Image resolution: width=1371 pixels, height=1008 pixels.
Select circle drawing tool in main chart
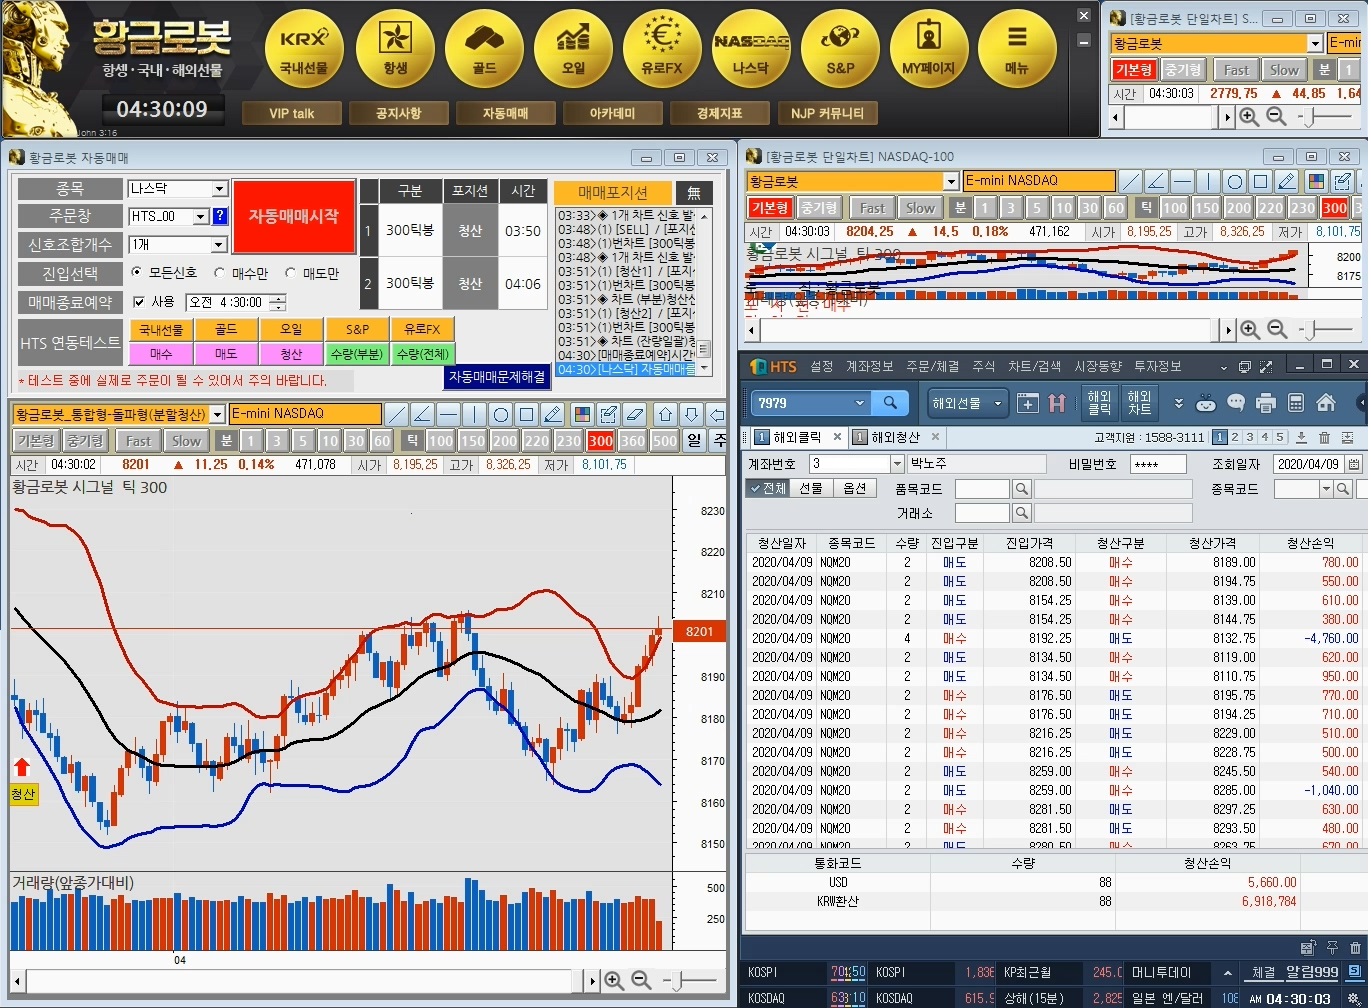point(501,414)
